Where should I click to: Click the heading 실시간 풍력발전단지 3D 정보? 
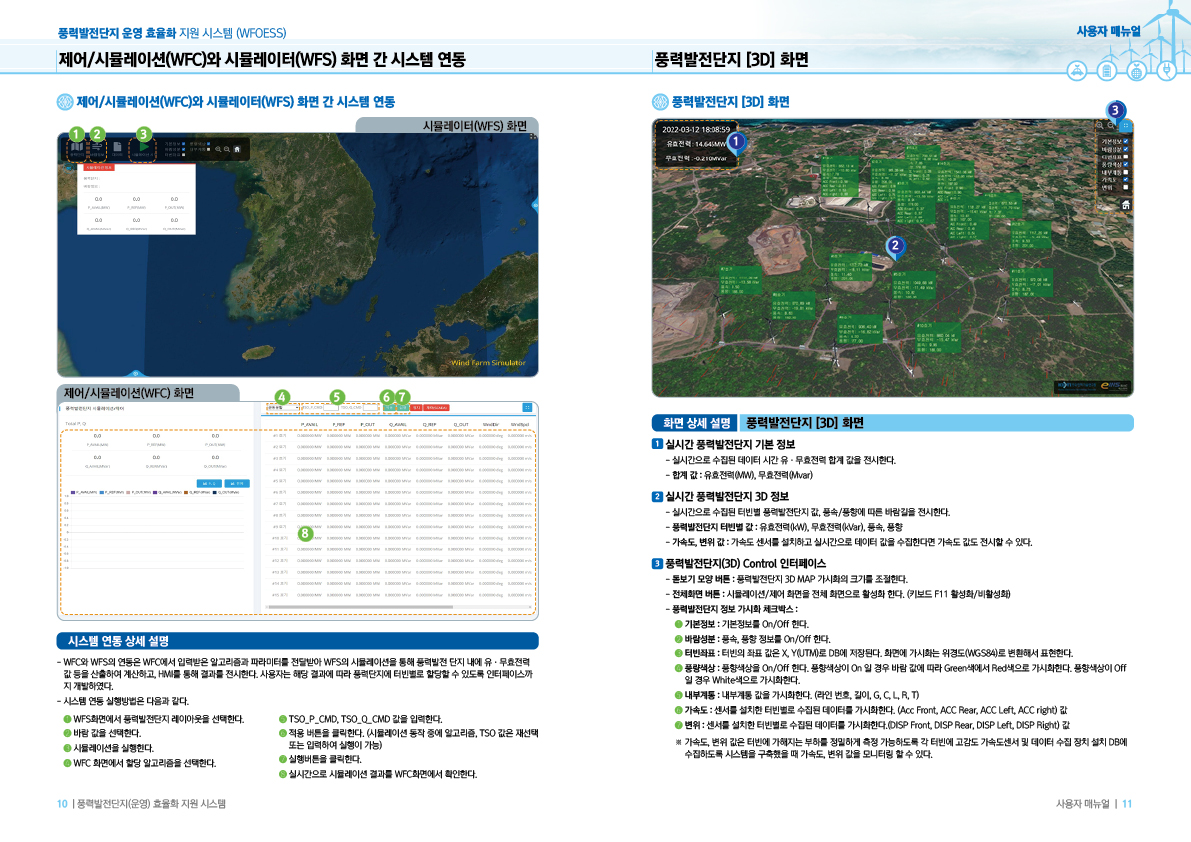point(727,497)
